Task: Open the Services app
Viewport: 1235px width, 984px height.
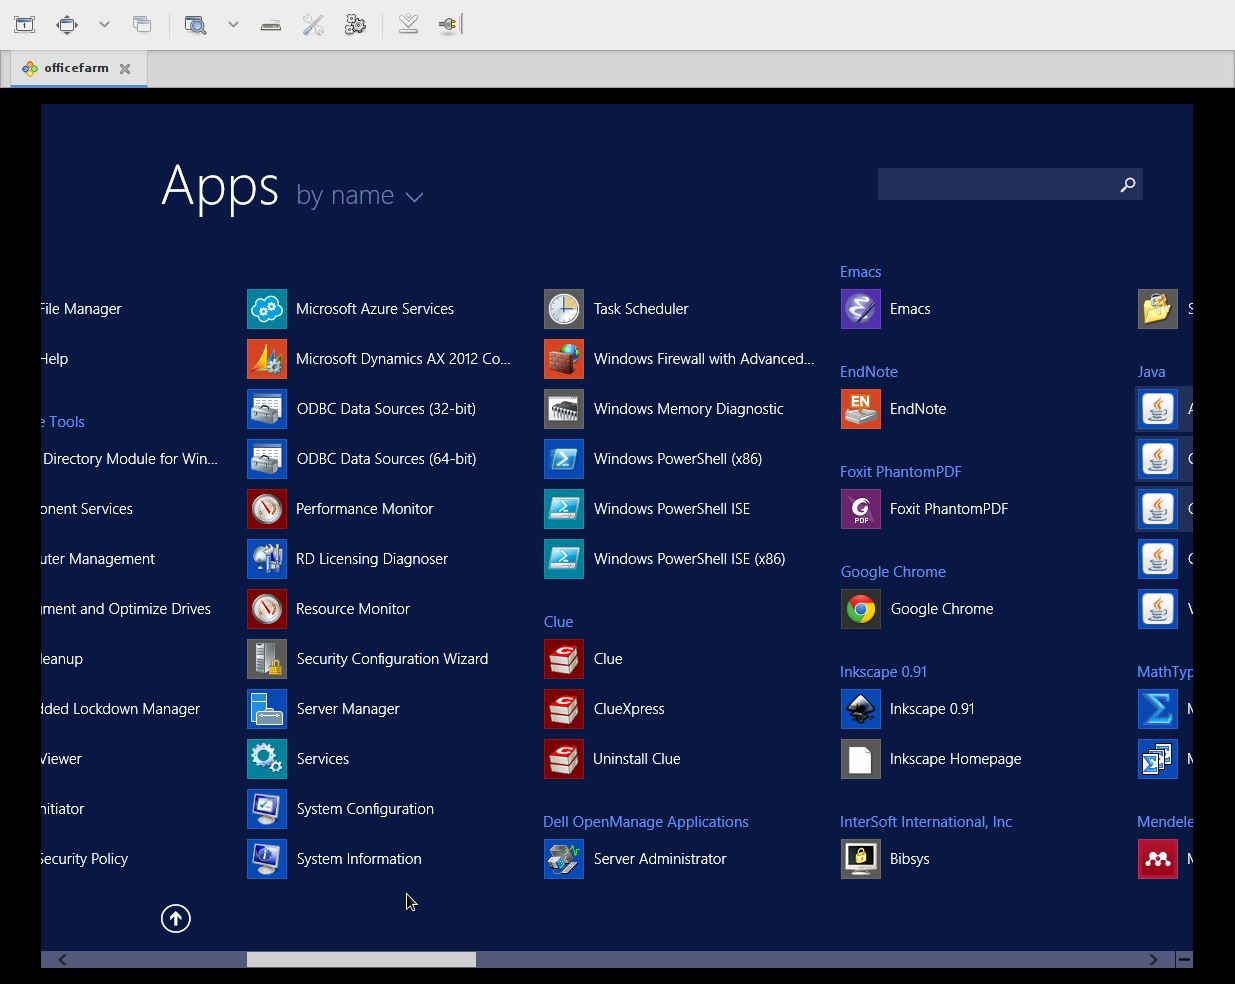Action: [x=298, y=759]
